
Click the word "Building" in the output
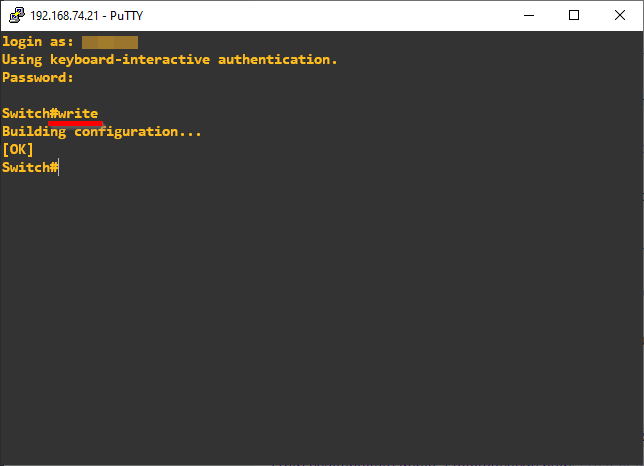click(33, 132)
